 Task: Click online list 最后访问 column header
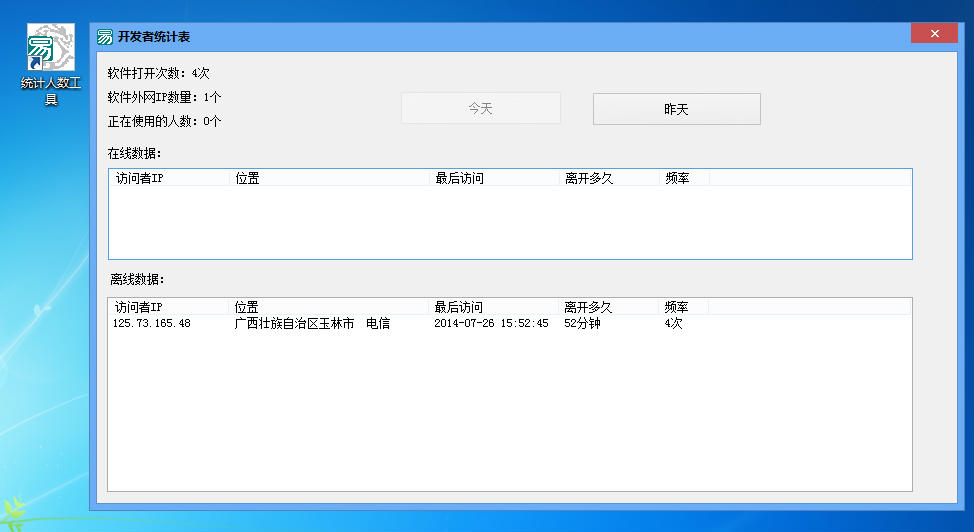[x=494, y=178]
